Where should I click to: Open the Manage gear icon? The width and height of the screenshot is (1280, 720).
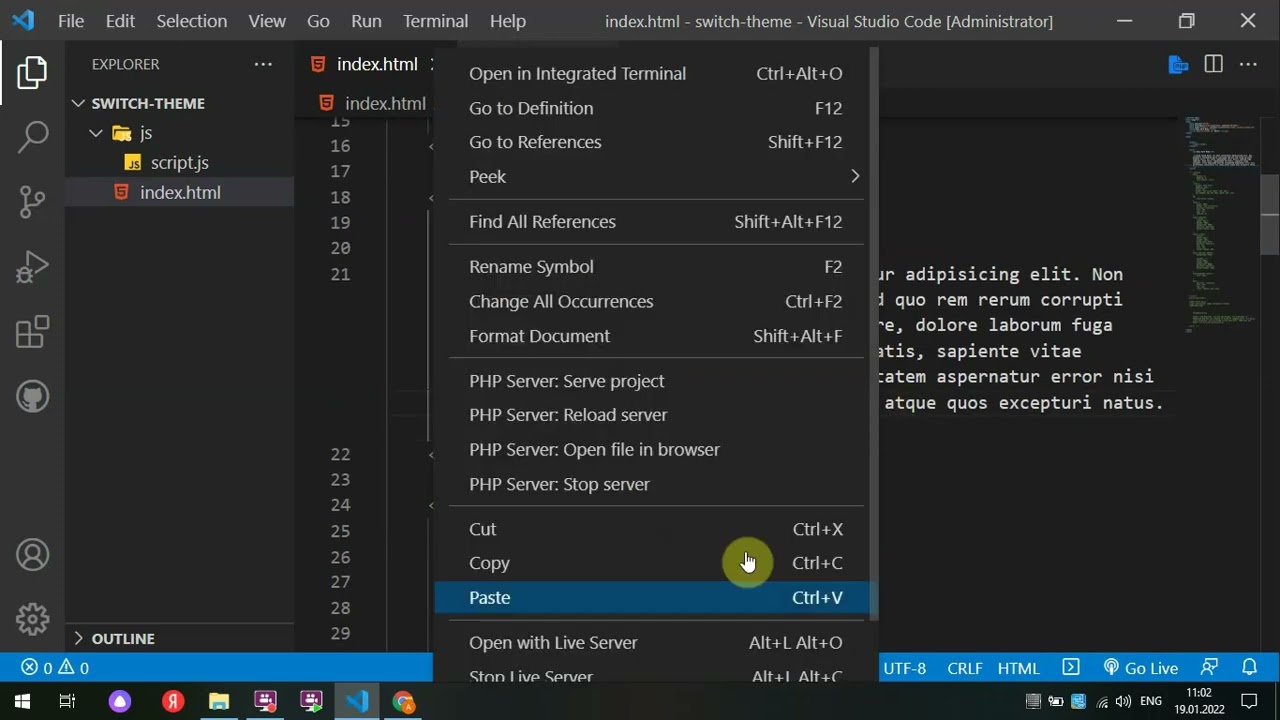32,619
